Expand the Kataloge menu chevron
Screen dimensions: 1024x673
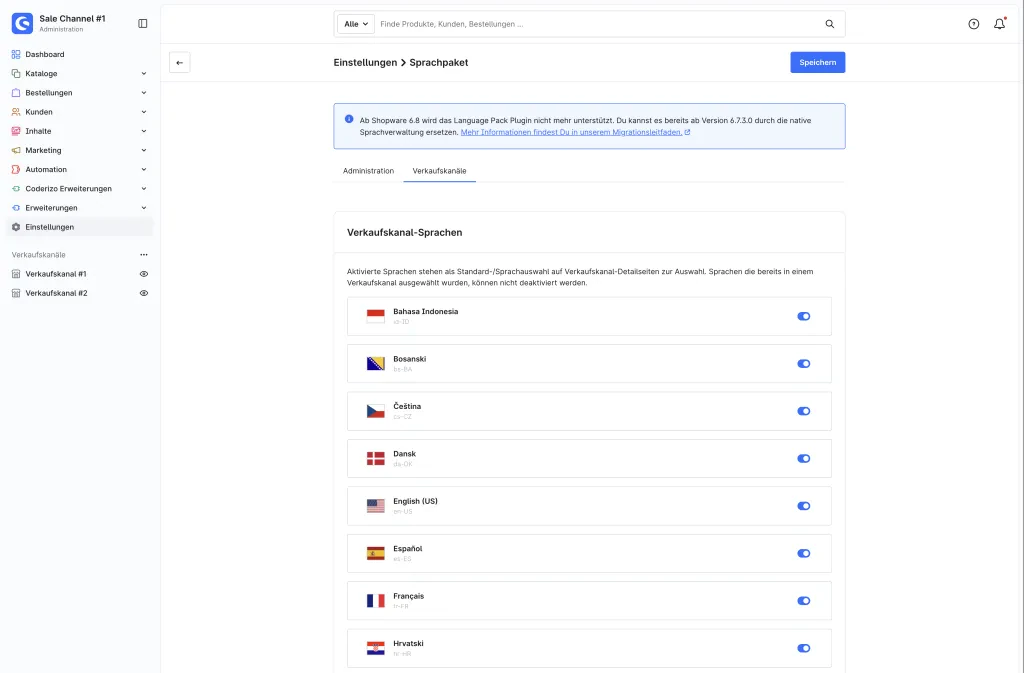144,74
